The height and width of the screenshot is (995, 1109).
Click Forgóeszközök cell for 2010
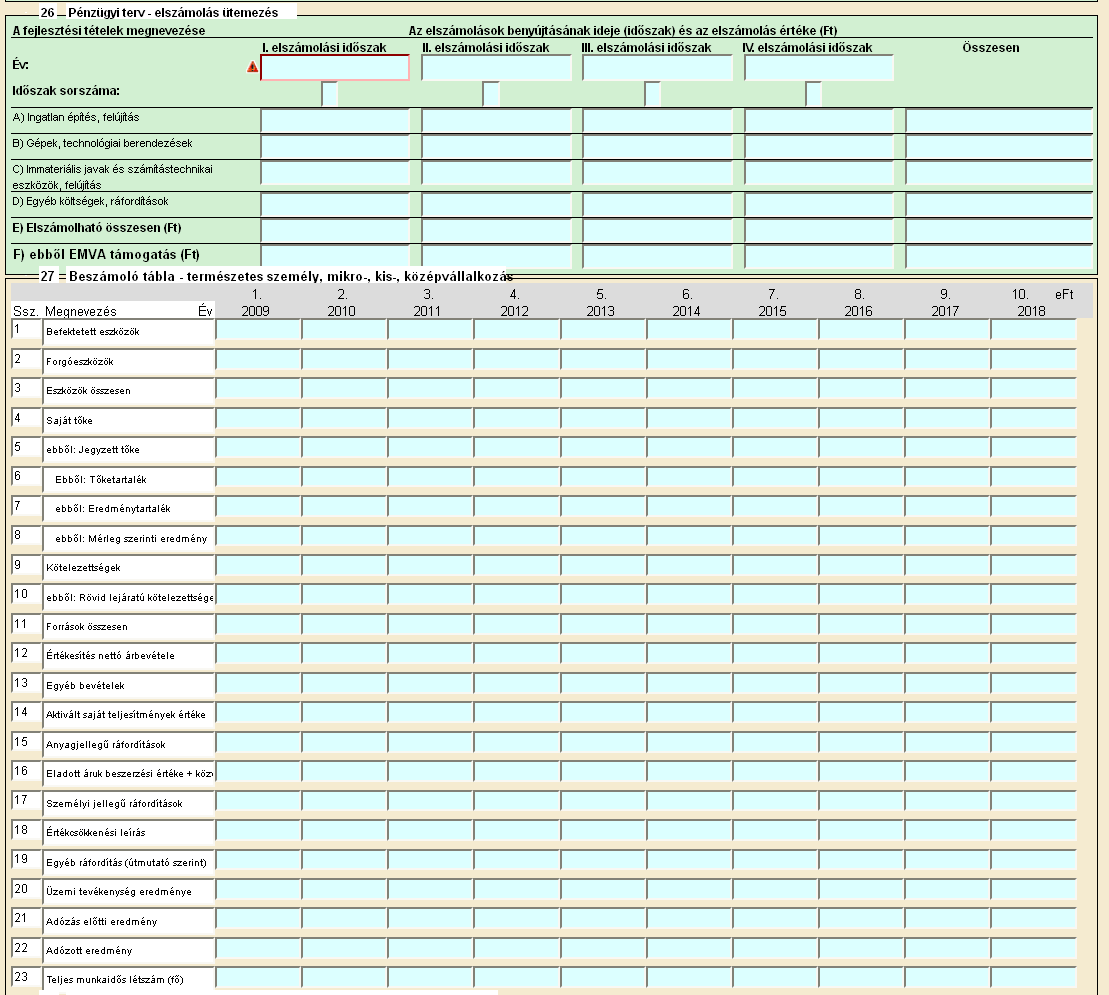point(344,360)
